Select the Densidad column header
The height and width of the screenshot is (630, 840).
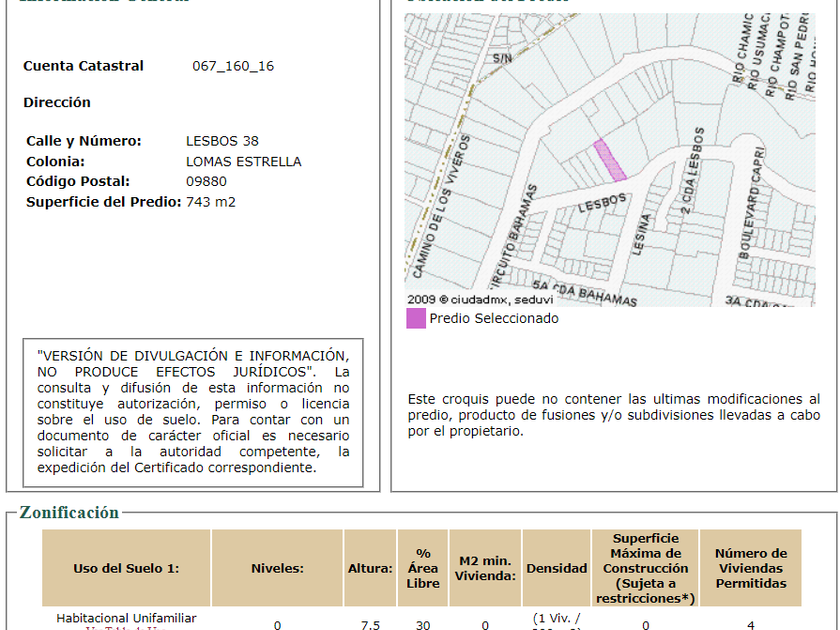556,568
